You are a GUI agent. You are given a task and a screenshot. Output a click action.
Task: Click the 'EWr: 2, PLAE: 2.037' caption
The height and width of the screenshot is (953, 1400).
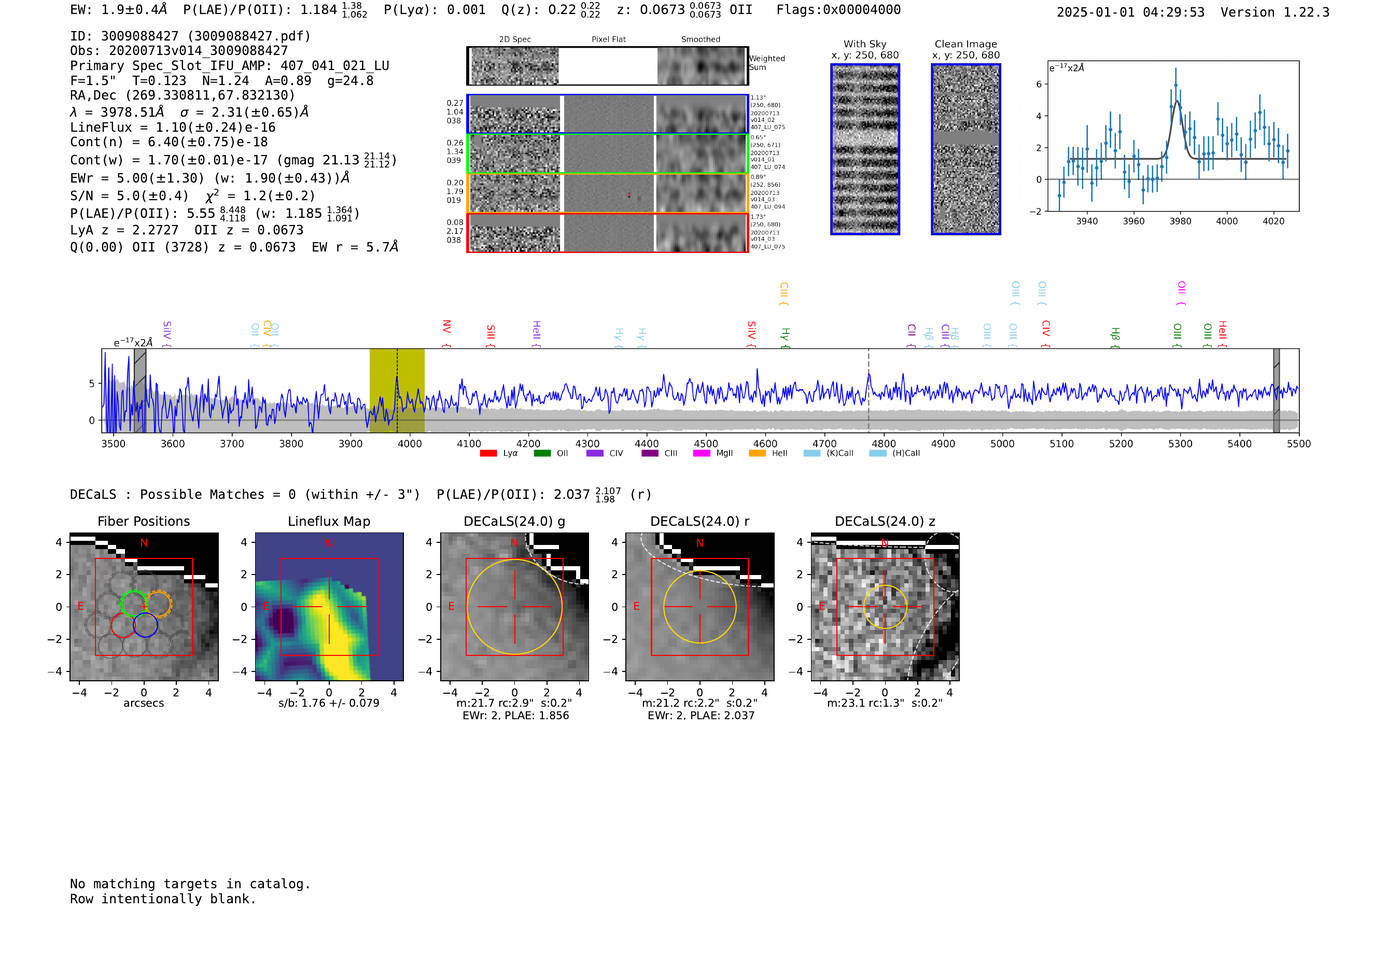(700, 715)
